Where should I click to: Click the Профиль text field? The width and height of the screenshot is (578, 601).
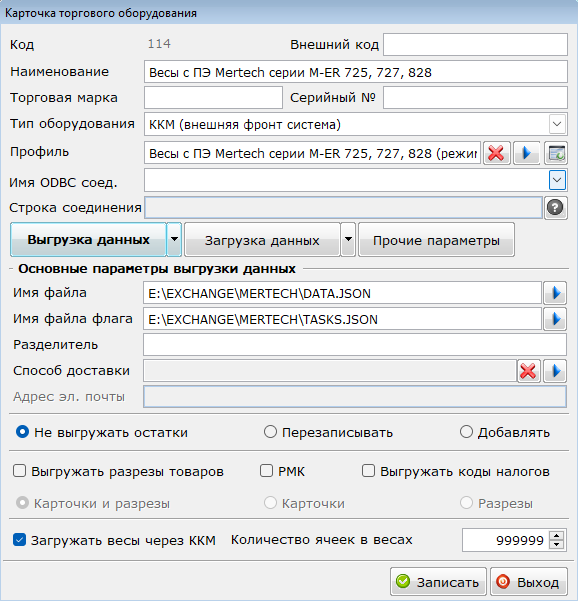[x=312, y=153]
